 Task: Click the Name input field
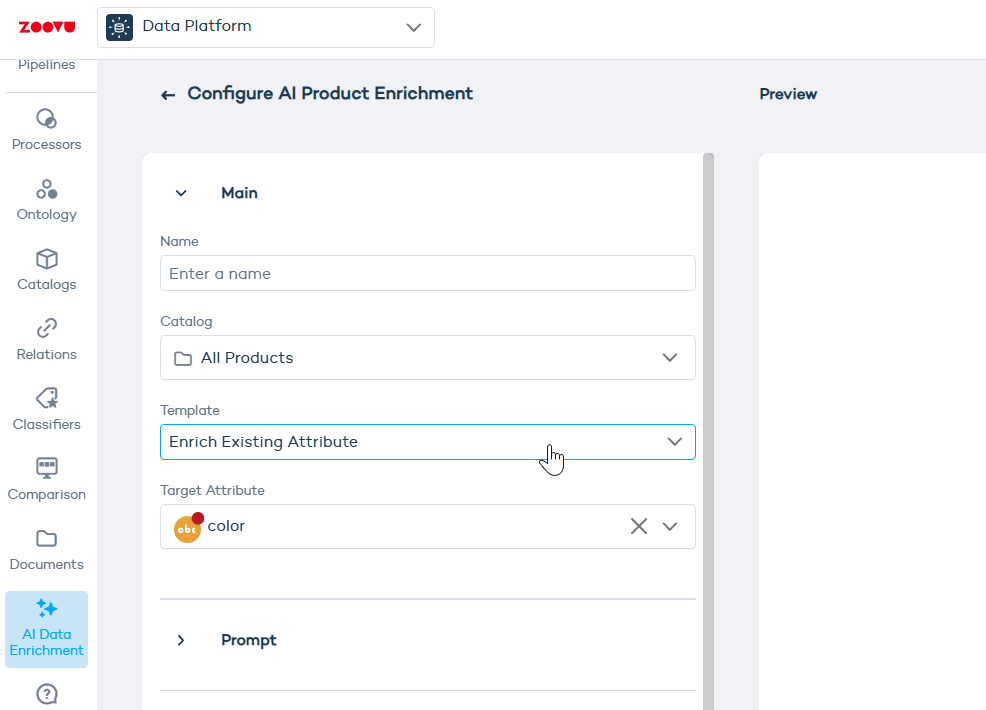coord(428,274)
